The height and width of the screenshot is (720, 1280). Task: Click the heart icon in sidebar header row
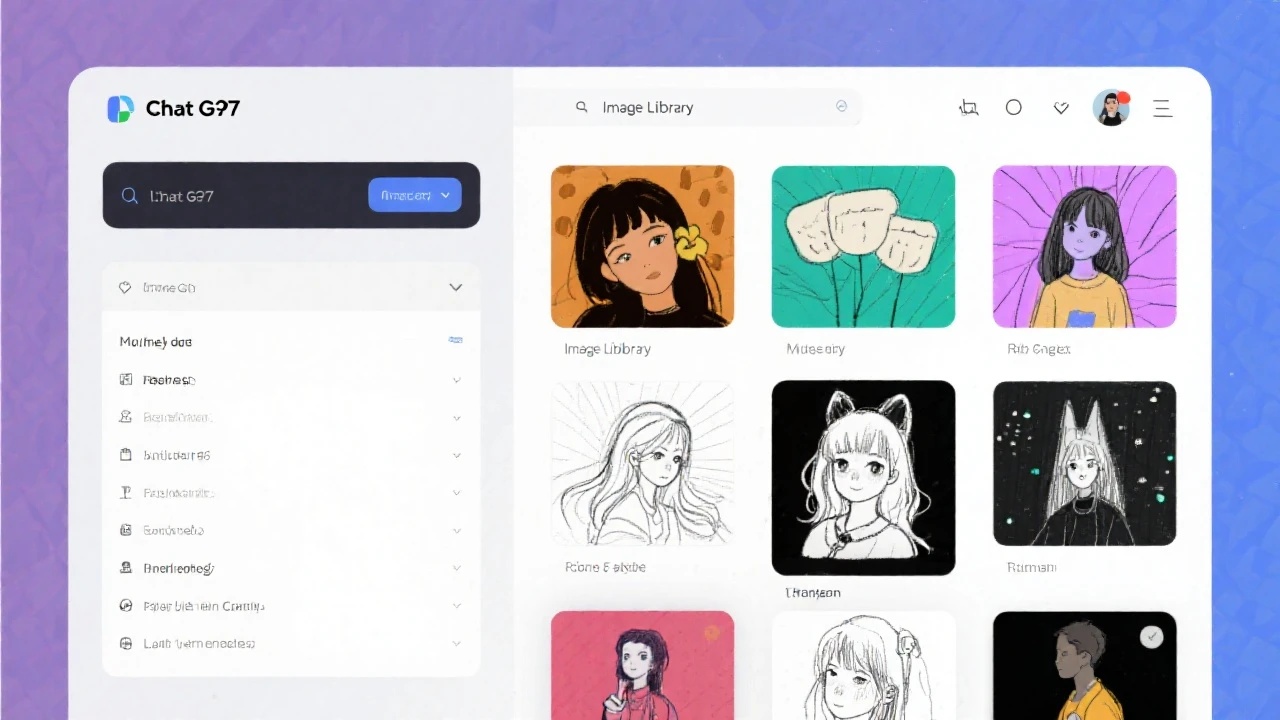pyautogui.click(x=125, y=287)
